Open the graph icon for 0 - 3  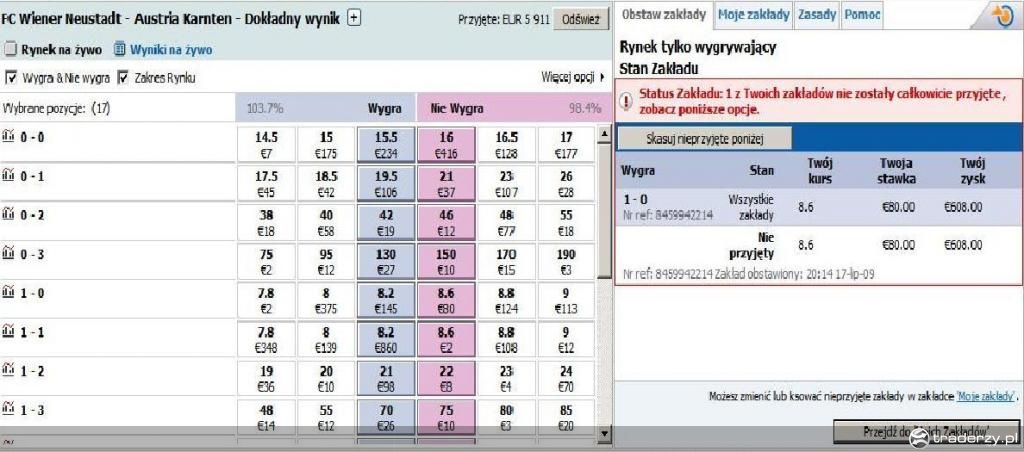(x=8, y=253)
